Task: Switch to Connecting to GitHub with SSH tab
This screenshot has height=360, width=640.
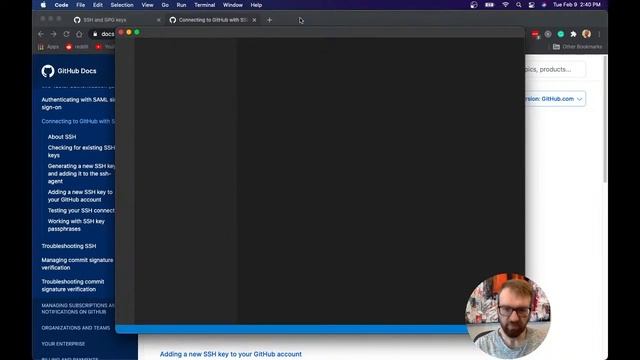Action: [x=213, y=20]
